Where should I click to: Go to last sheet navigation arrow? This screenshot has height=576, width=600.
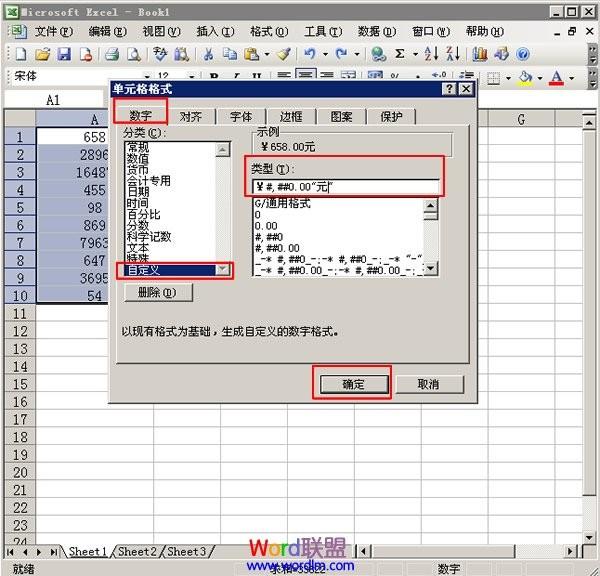pyautogui.click(x=53, y=552)
